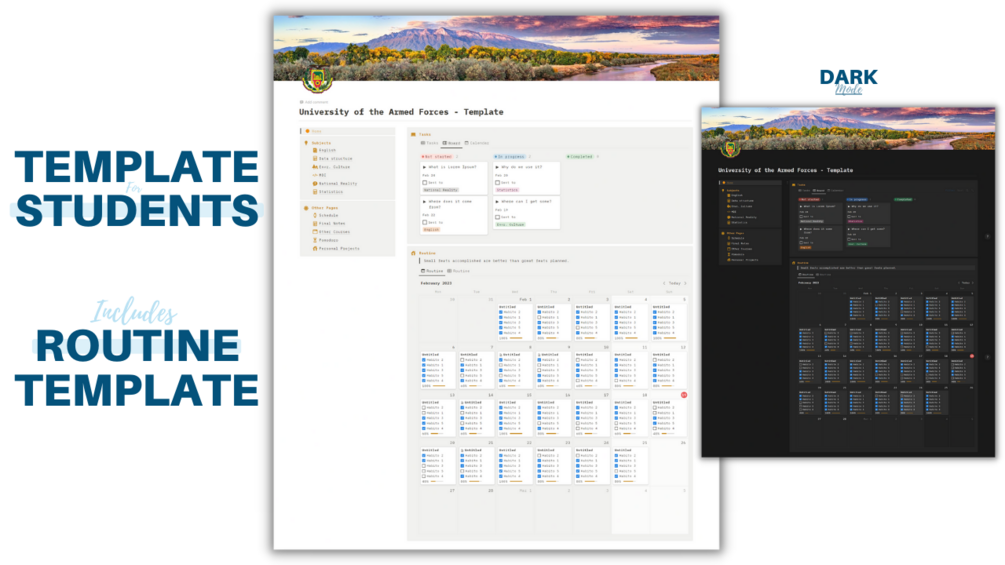Click mountain cover image of light page

(x=496, y=47)
